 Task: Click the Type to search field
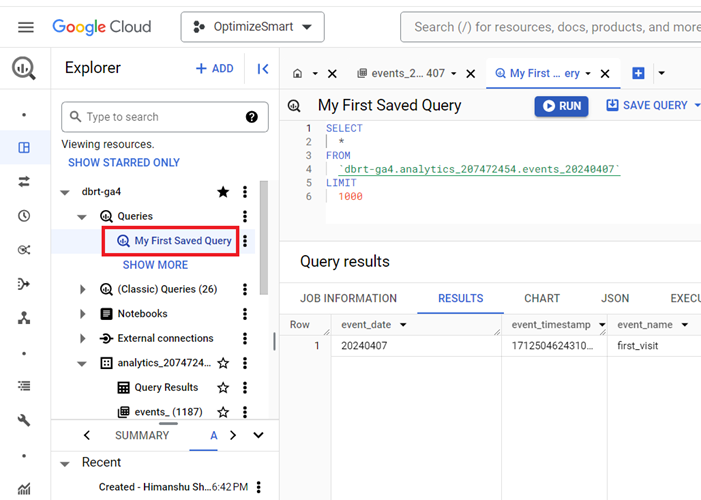point(165,117)
